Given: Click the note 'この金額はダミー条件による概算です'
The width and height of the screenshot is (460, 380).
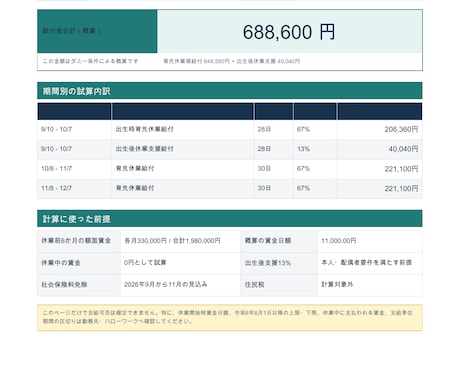Looking at the screenshot, I should point(90,61).
